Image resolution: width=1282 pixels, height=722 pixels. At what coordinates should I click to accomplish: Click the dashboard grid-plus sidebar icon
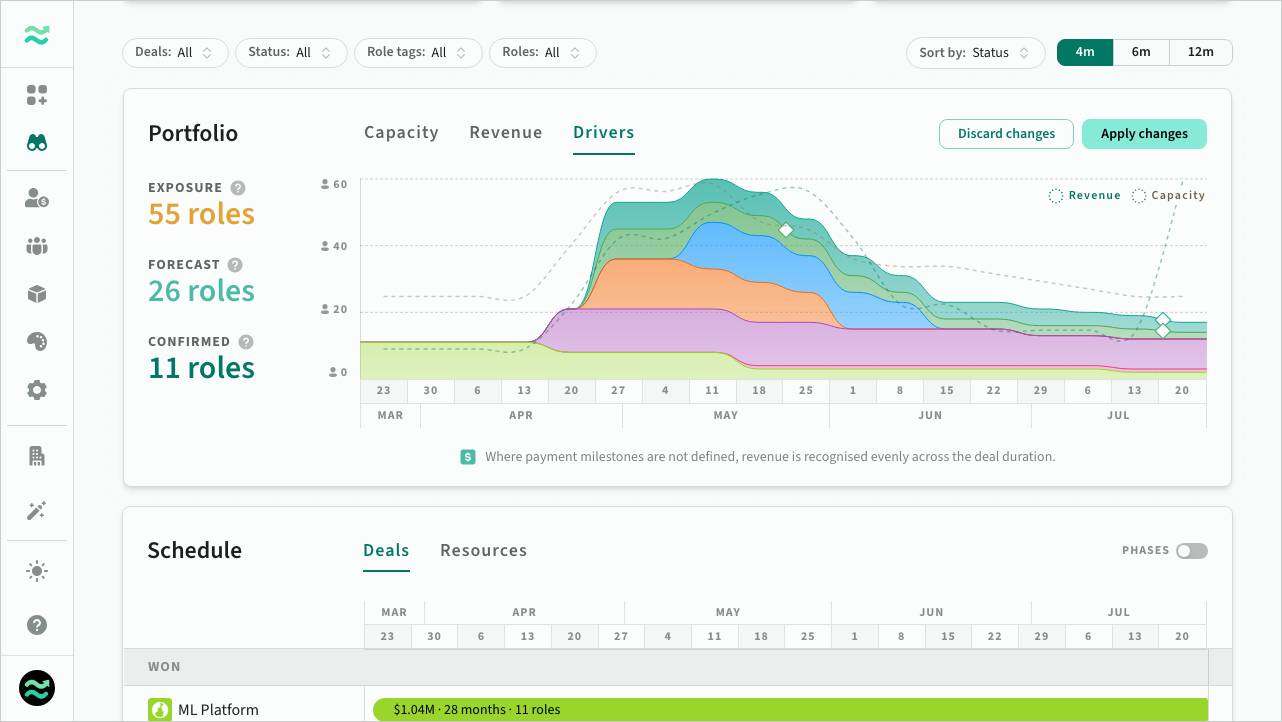tap(37, 95)
